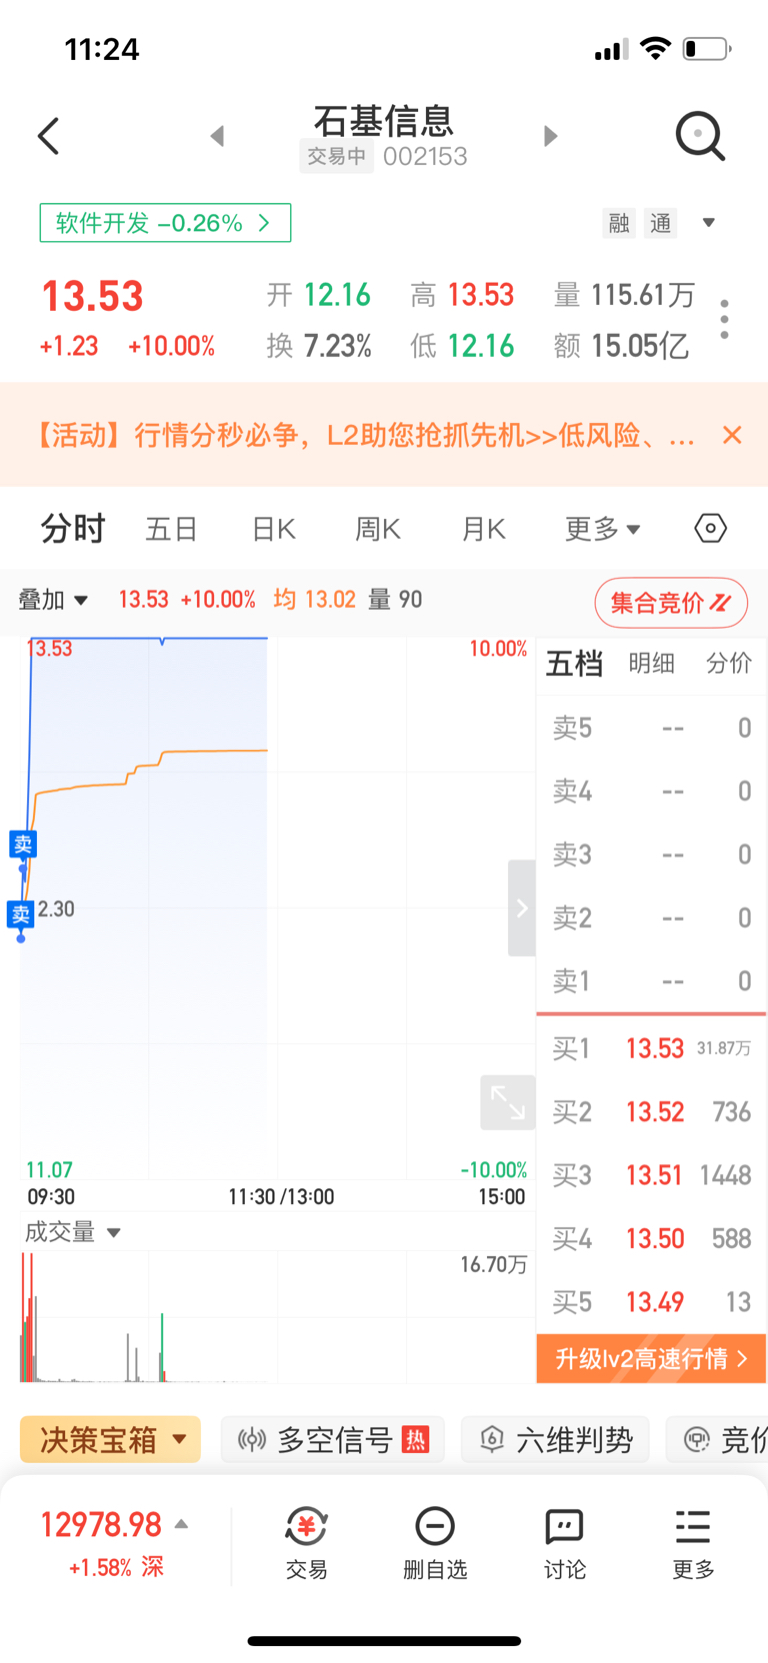
Task: Tap the back arrow icon
Action: [48, 136]
